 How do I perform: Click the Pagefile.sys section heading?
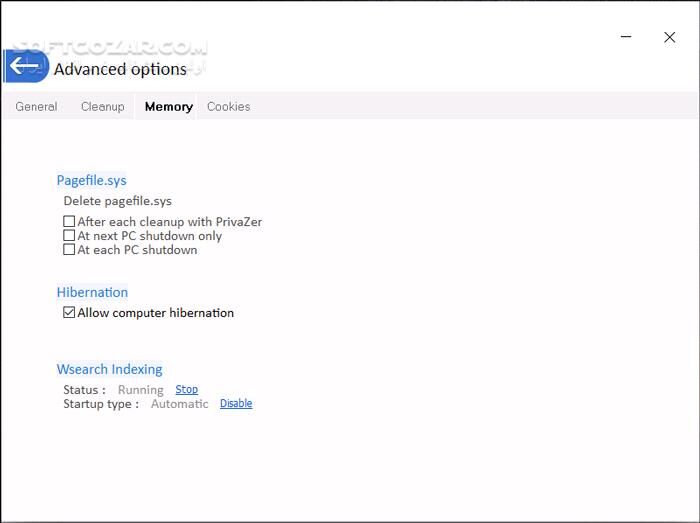91,181
